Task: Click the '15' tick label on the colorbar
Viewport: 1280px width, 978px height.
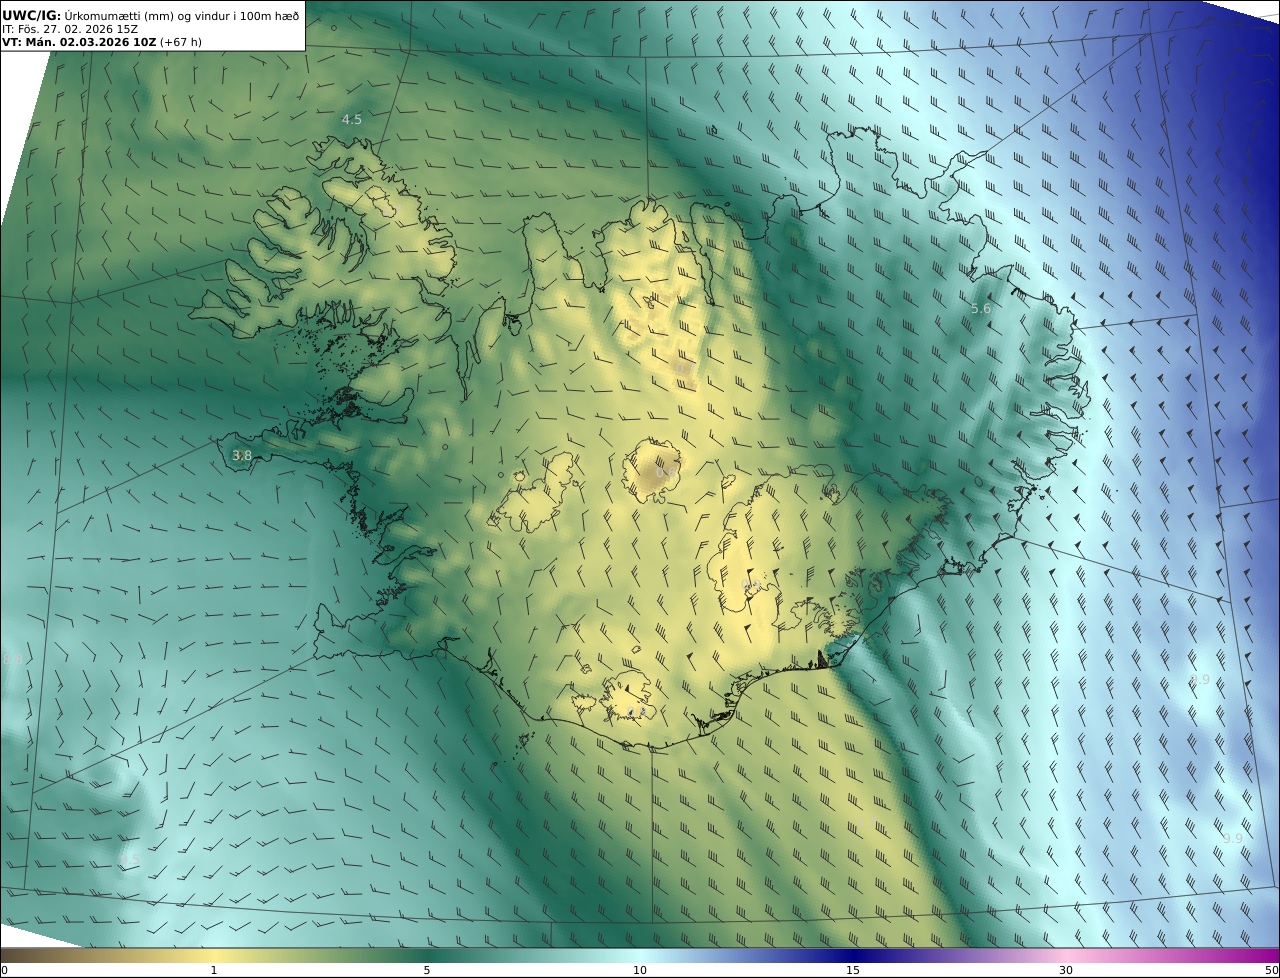Action: click(853, 970)
